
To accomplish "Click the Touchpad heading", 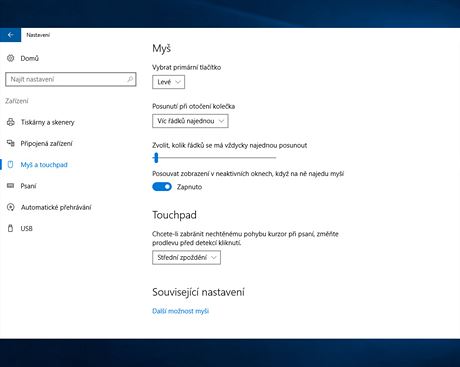I will pyautogui.click(x=174, y=215).
